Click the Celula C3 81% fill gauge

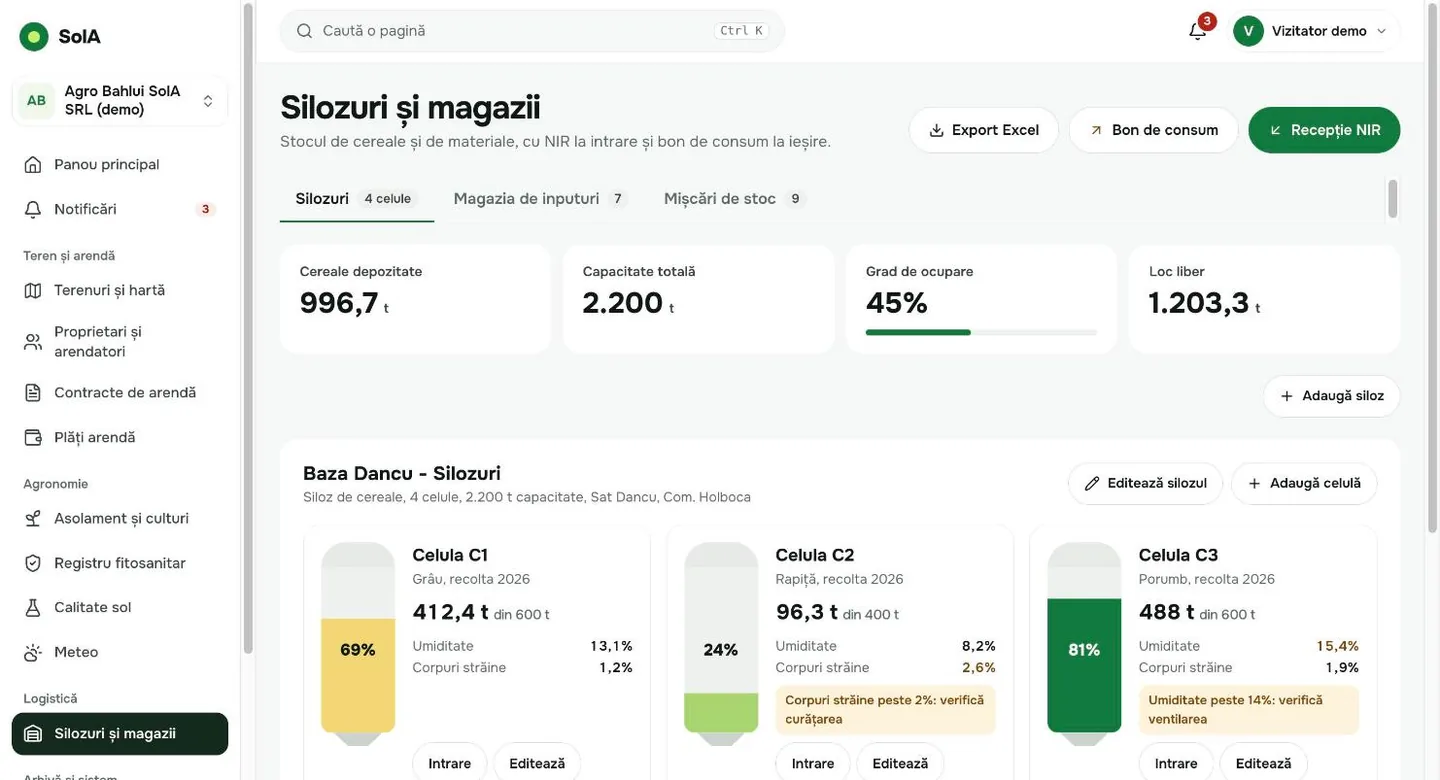point(1084,644)
